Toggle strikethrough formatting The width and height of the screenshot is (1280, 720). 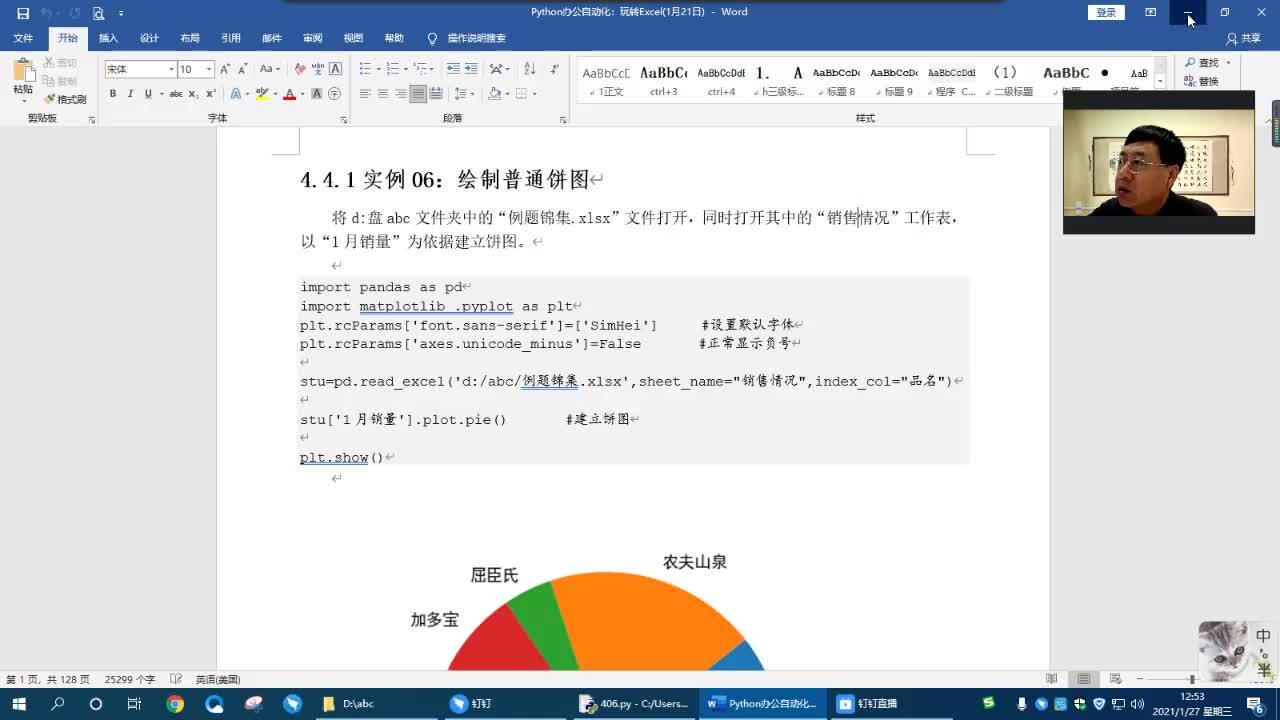point(176,94)
